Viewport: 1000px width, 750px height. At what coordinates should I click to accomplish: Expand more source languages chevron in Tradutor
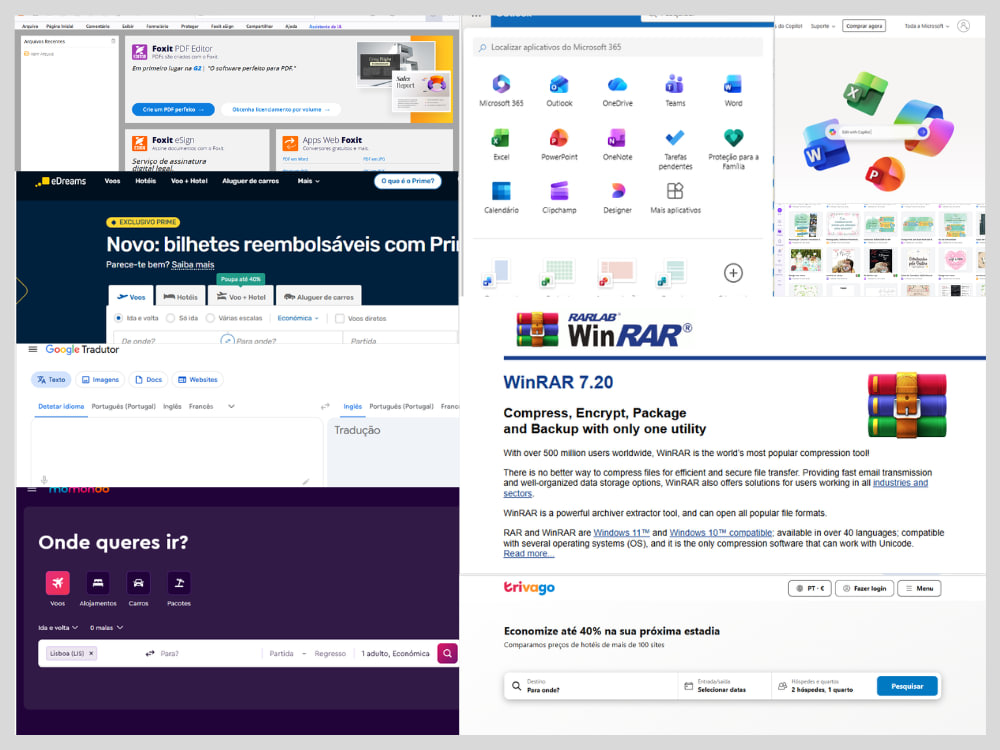tap(231, 406)
